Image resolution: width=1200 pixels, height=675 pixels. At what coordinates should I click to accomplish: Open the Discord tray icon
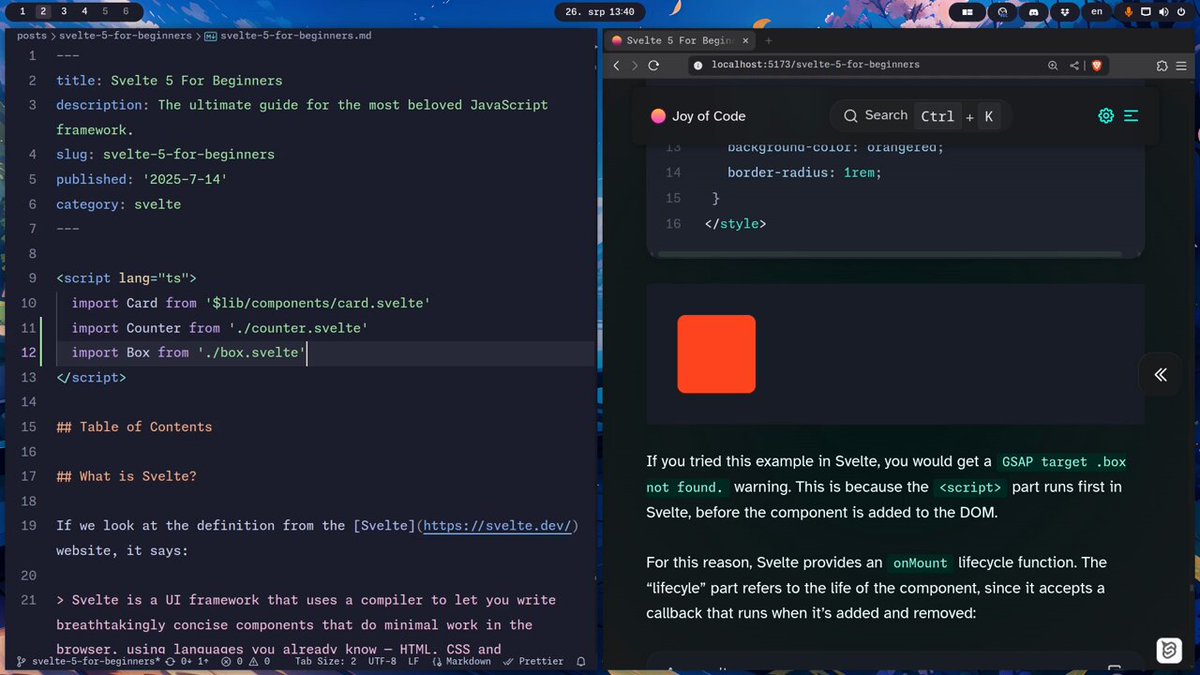click(1034, 12)
